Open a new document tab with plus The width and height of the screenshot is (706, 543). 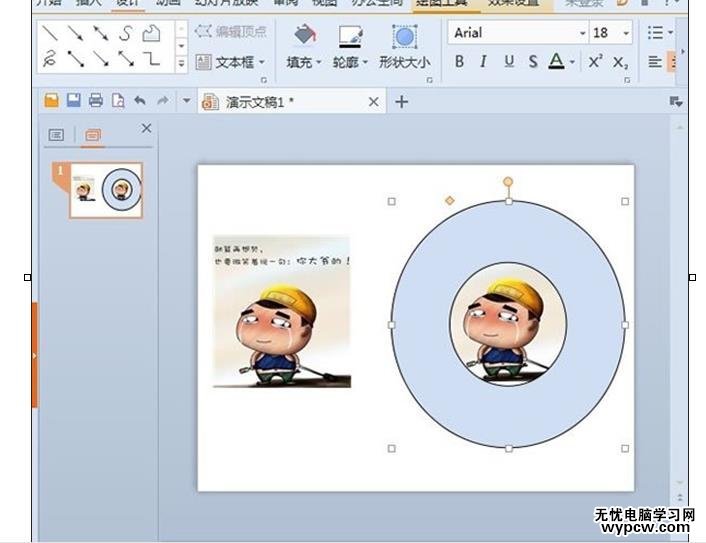pos(402,102)
